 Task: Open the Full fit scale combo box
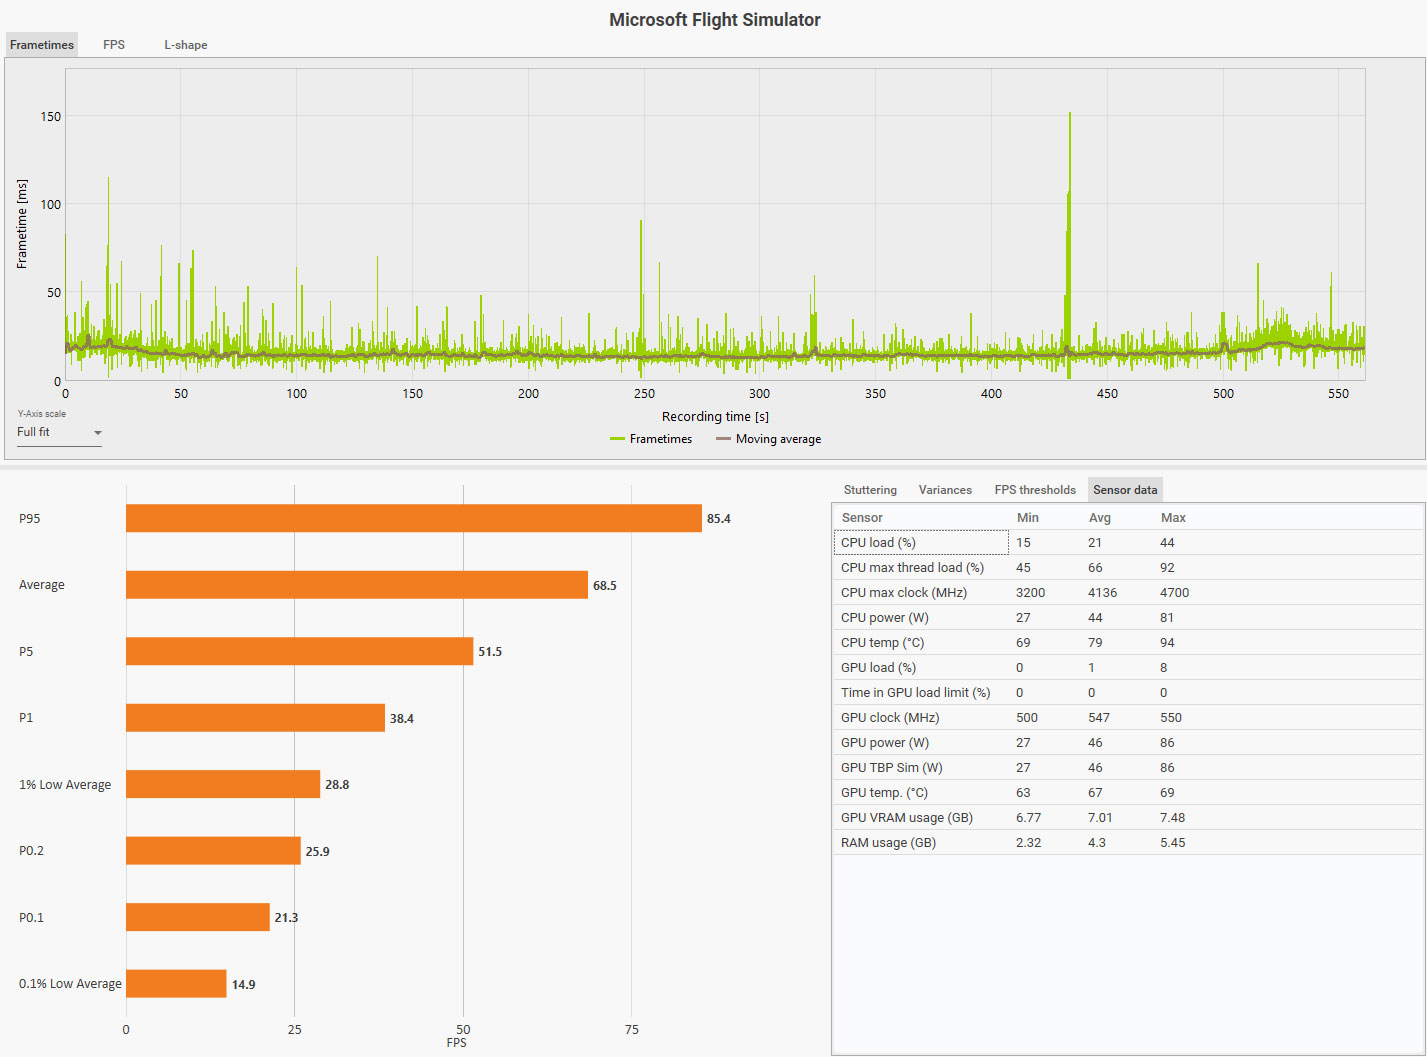(x=59, y=433)
